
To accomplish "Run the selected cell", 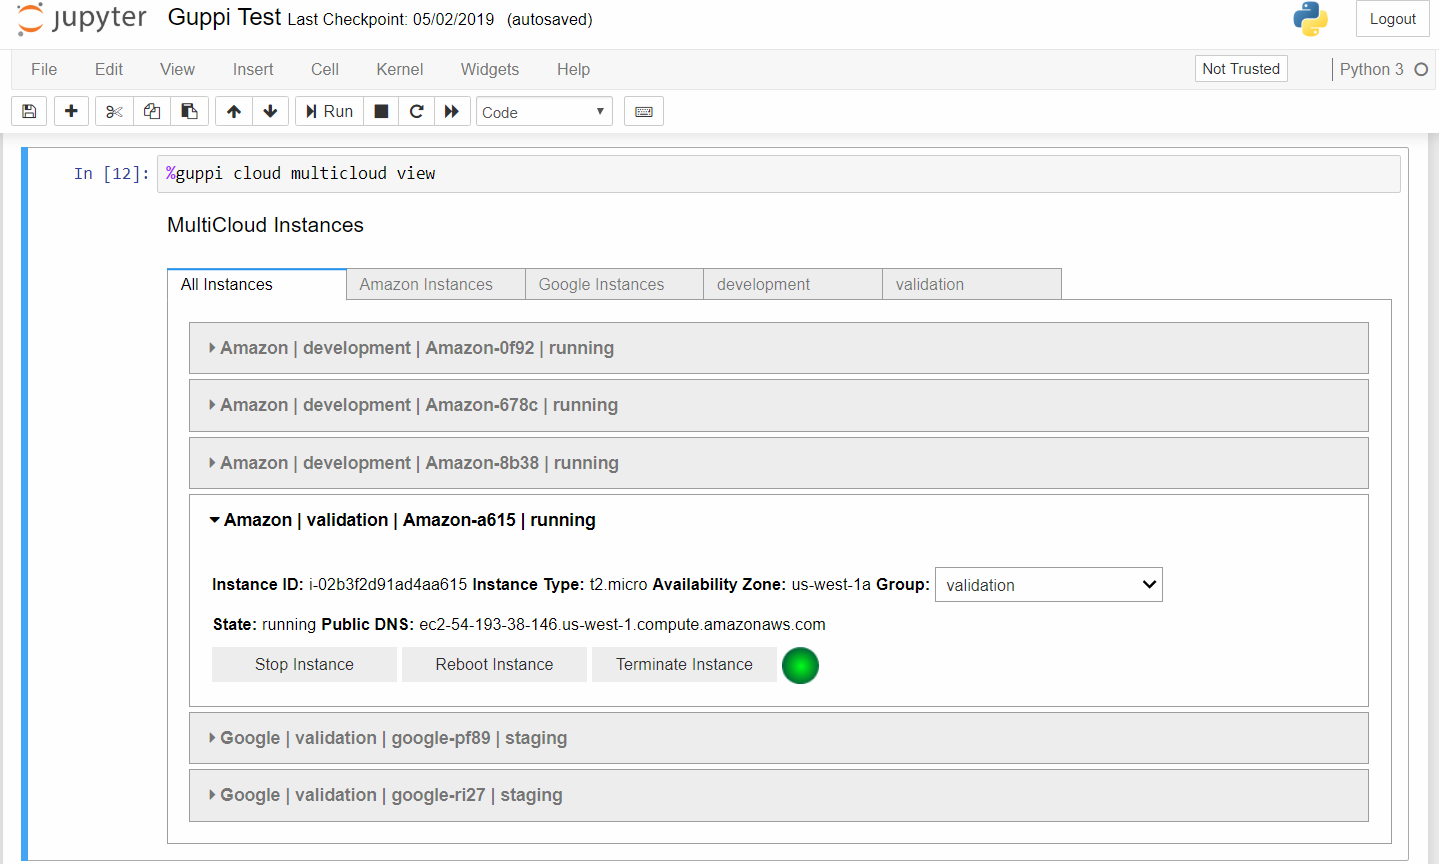I will (329, 111).
